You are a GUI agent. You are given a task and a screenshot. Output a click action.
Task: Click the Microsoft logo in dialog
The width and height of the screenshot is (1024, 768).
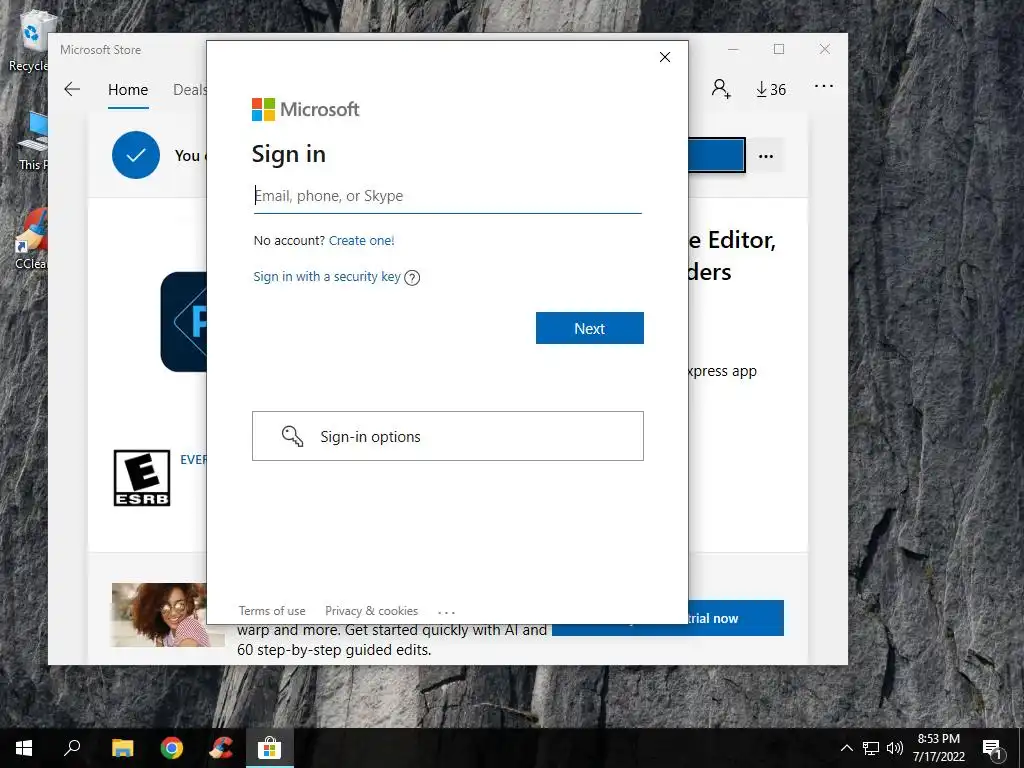coord(306,109)
